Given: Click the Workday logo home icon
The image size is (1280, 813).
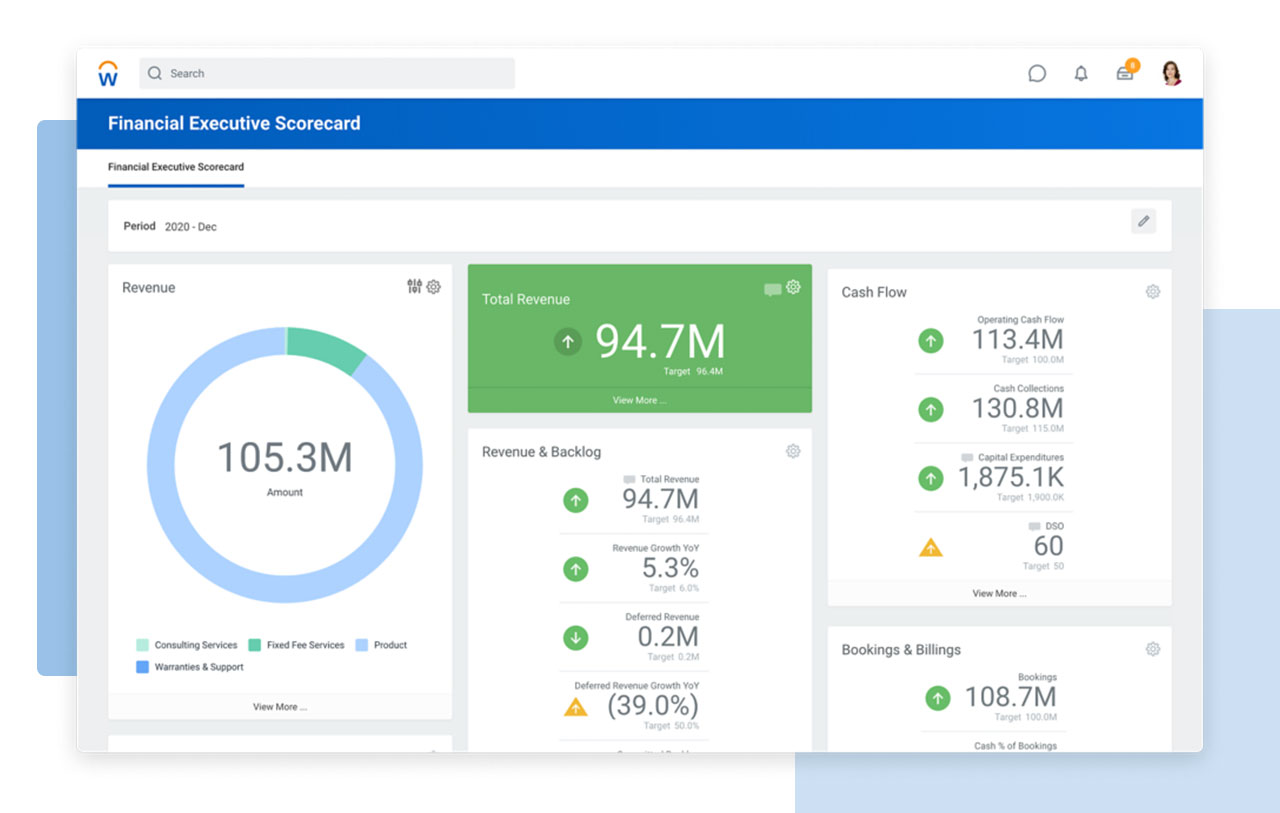Looking at the screenshot, I should pyautogui.click(x=108, y=74).
